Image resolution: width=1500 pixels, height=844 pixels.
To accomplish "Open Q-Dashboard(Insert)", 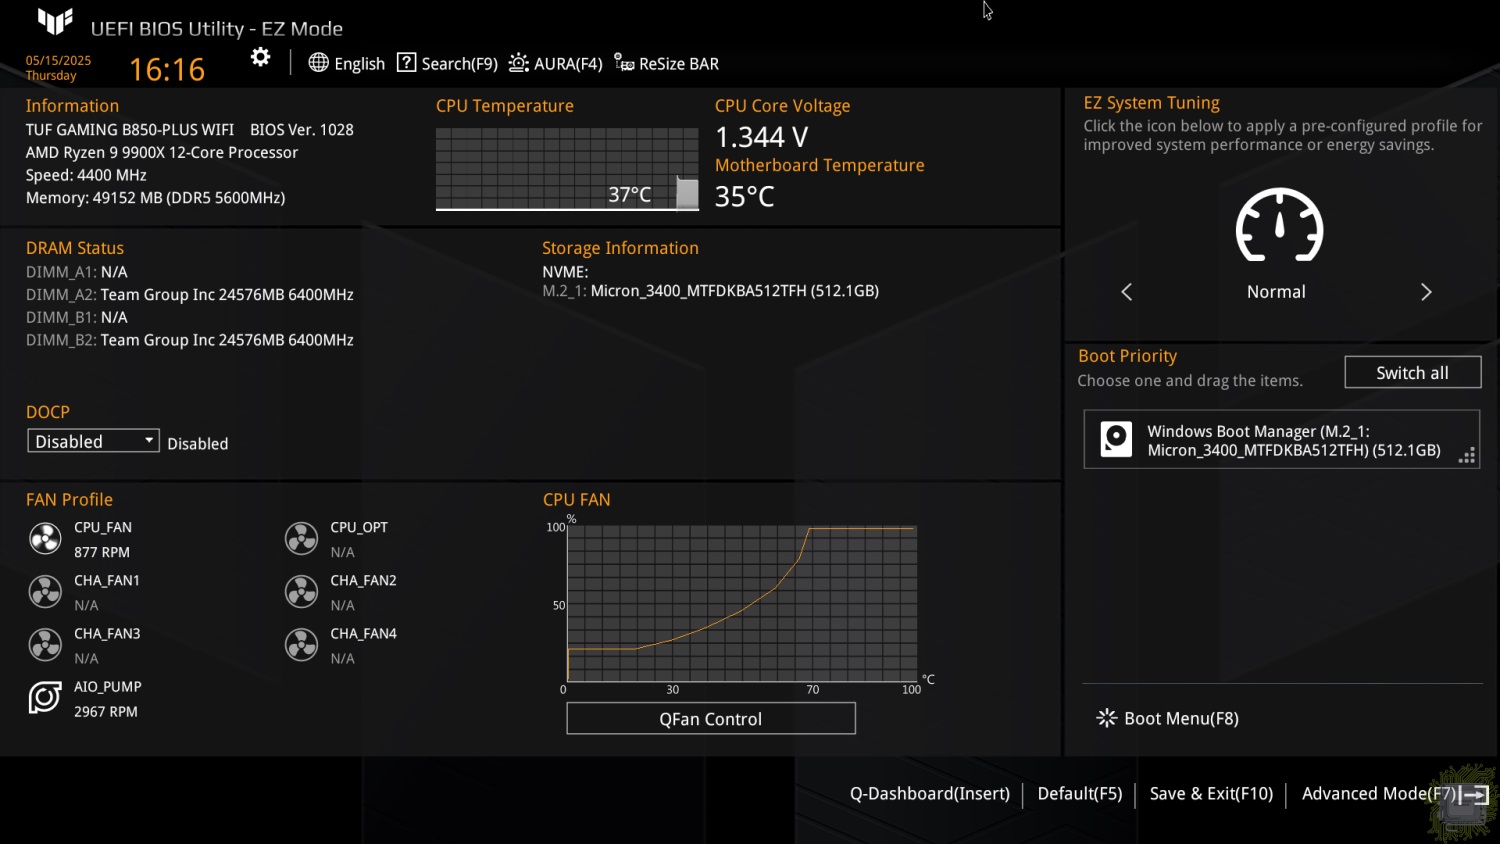I will 930,793.
